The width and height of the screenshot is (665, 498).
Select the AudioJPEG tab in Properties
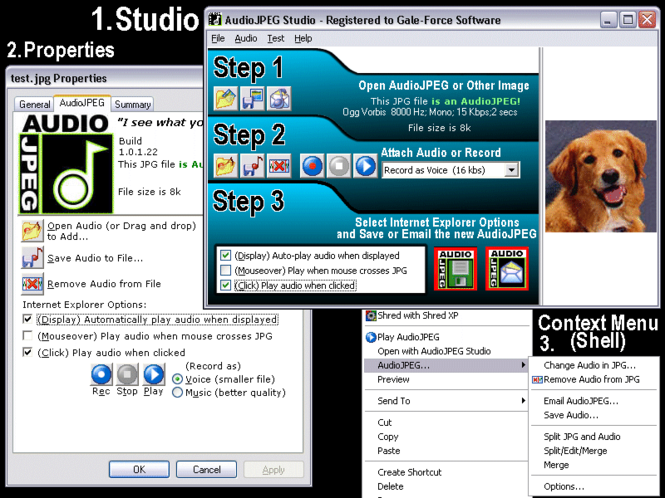pyautogui.click(x=82, y=103)
